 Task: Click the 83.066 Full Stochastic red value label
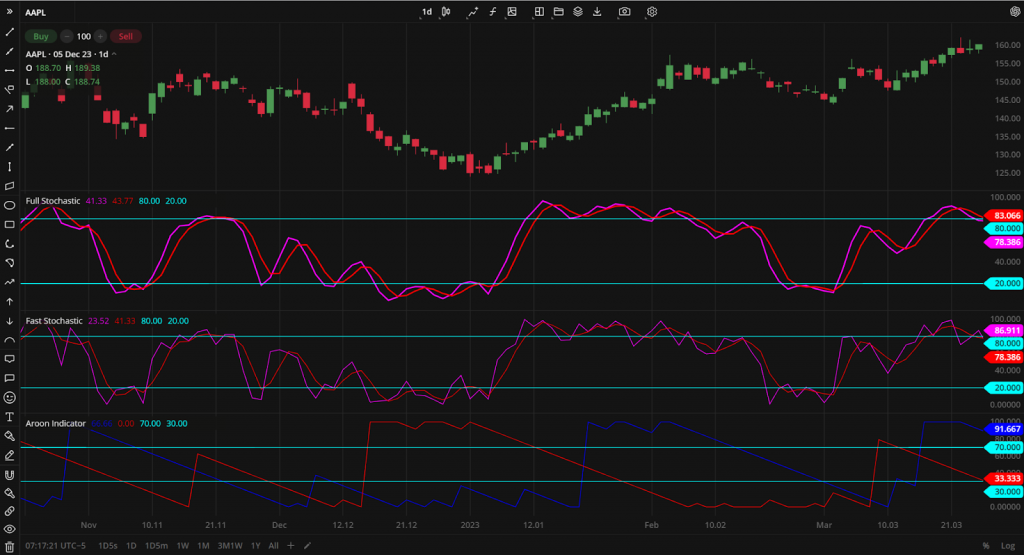(x=1004, y=215)
